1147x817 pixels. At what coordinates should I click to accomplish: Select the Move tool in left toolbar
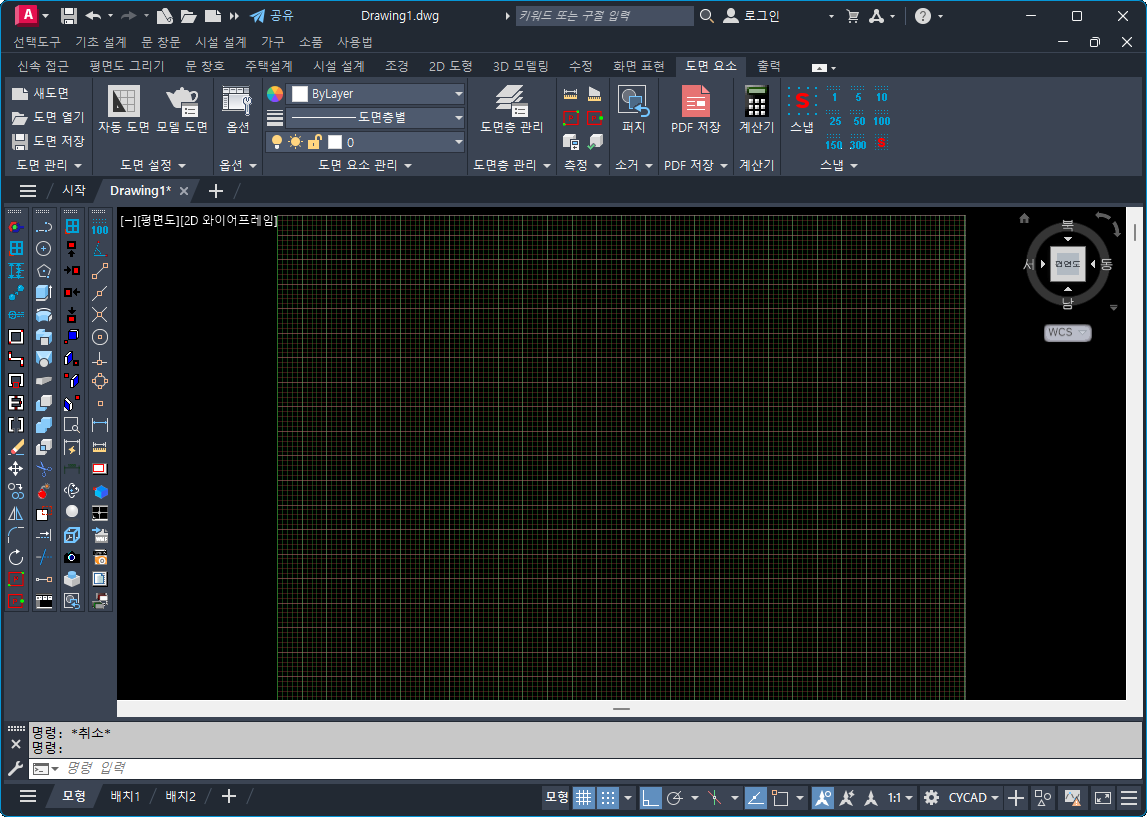pyautogui.click(x=16, y=468)
